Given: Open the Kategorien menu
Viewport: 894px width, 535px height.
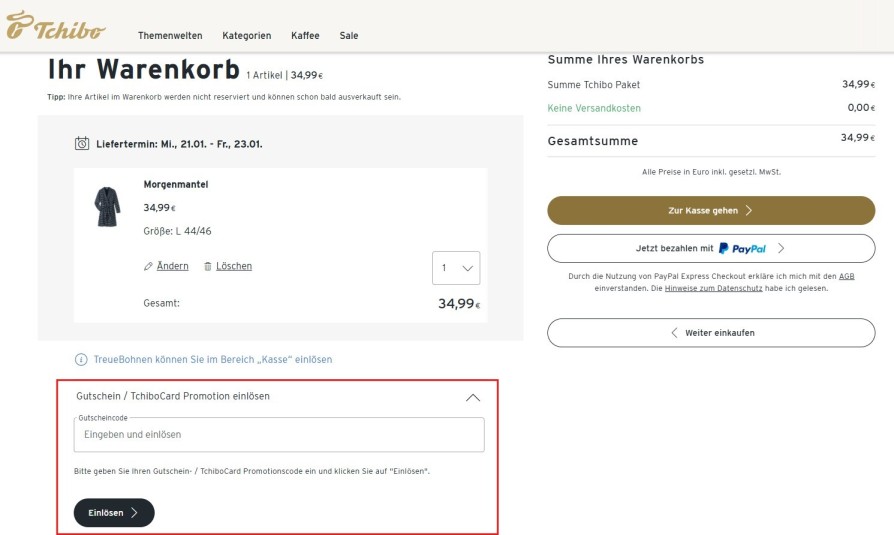Looking at the screenshot, I should coord(247,35).
